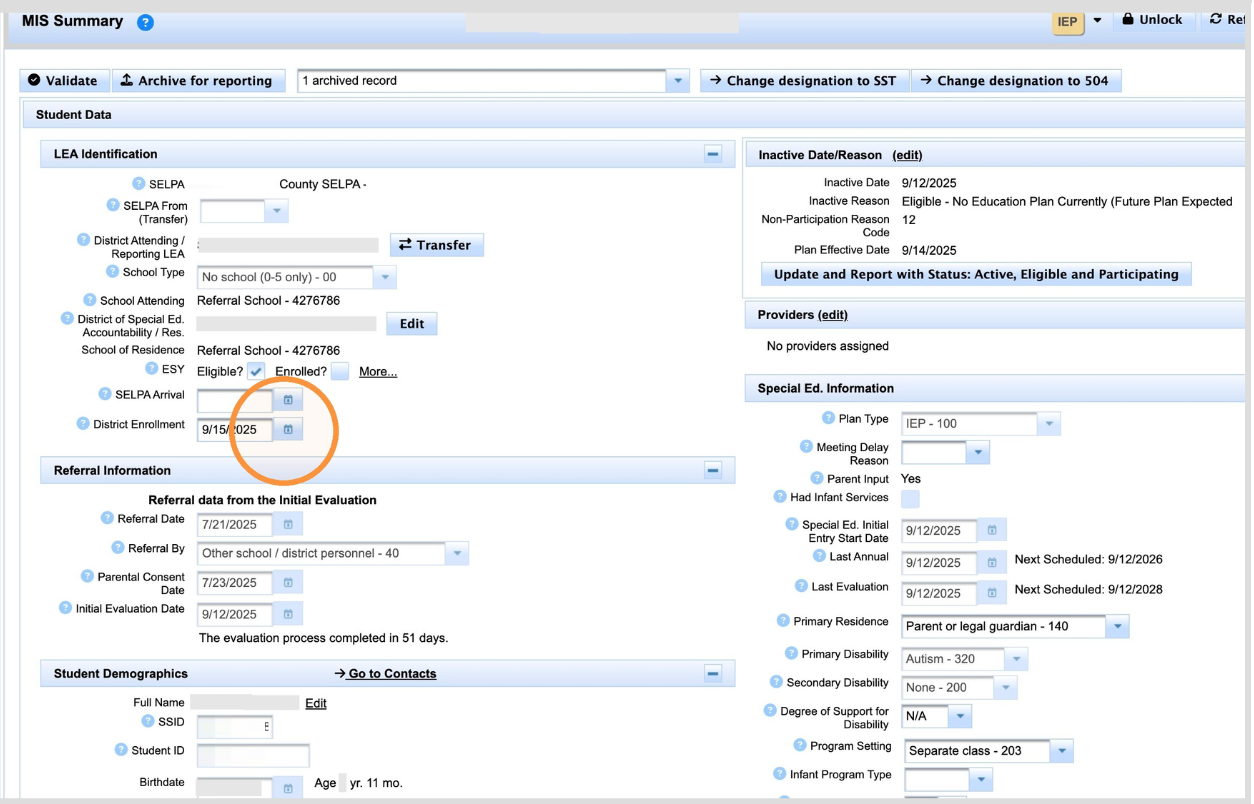Open the Student ID help icon
This screenshot has height=804, width=1254.
[x=121, y=750]
